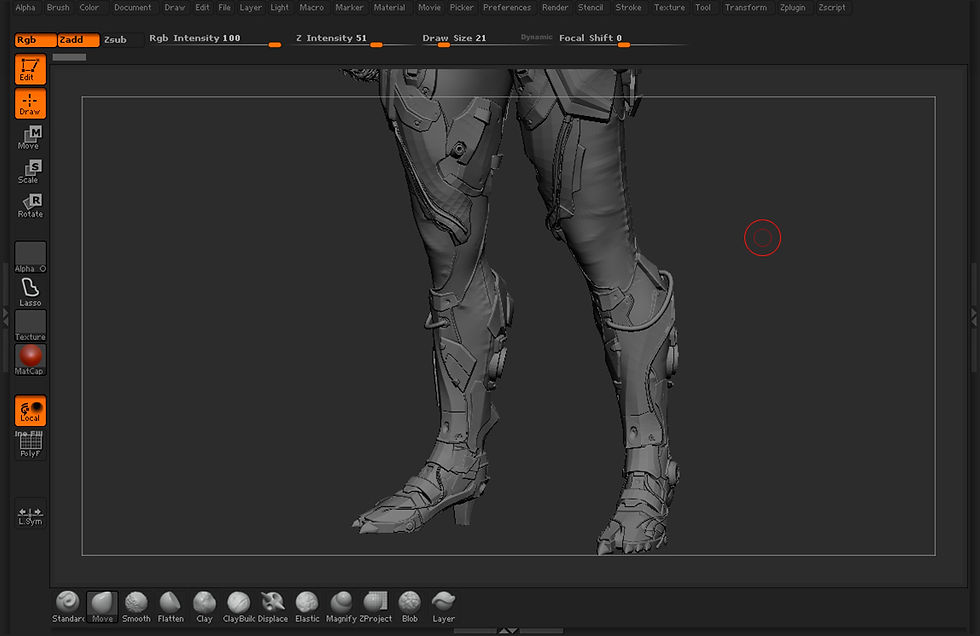Screen dimensions: 980x636
Task: Click the Dynamic draw size button
Action: pos(536,38)
